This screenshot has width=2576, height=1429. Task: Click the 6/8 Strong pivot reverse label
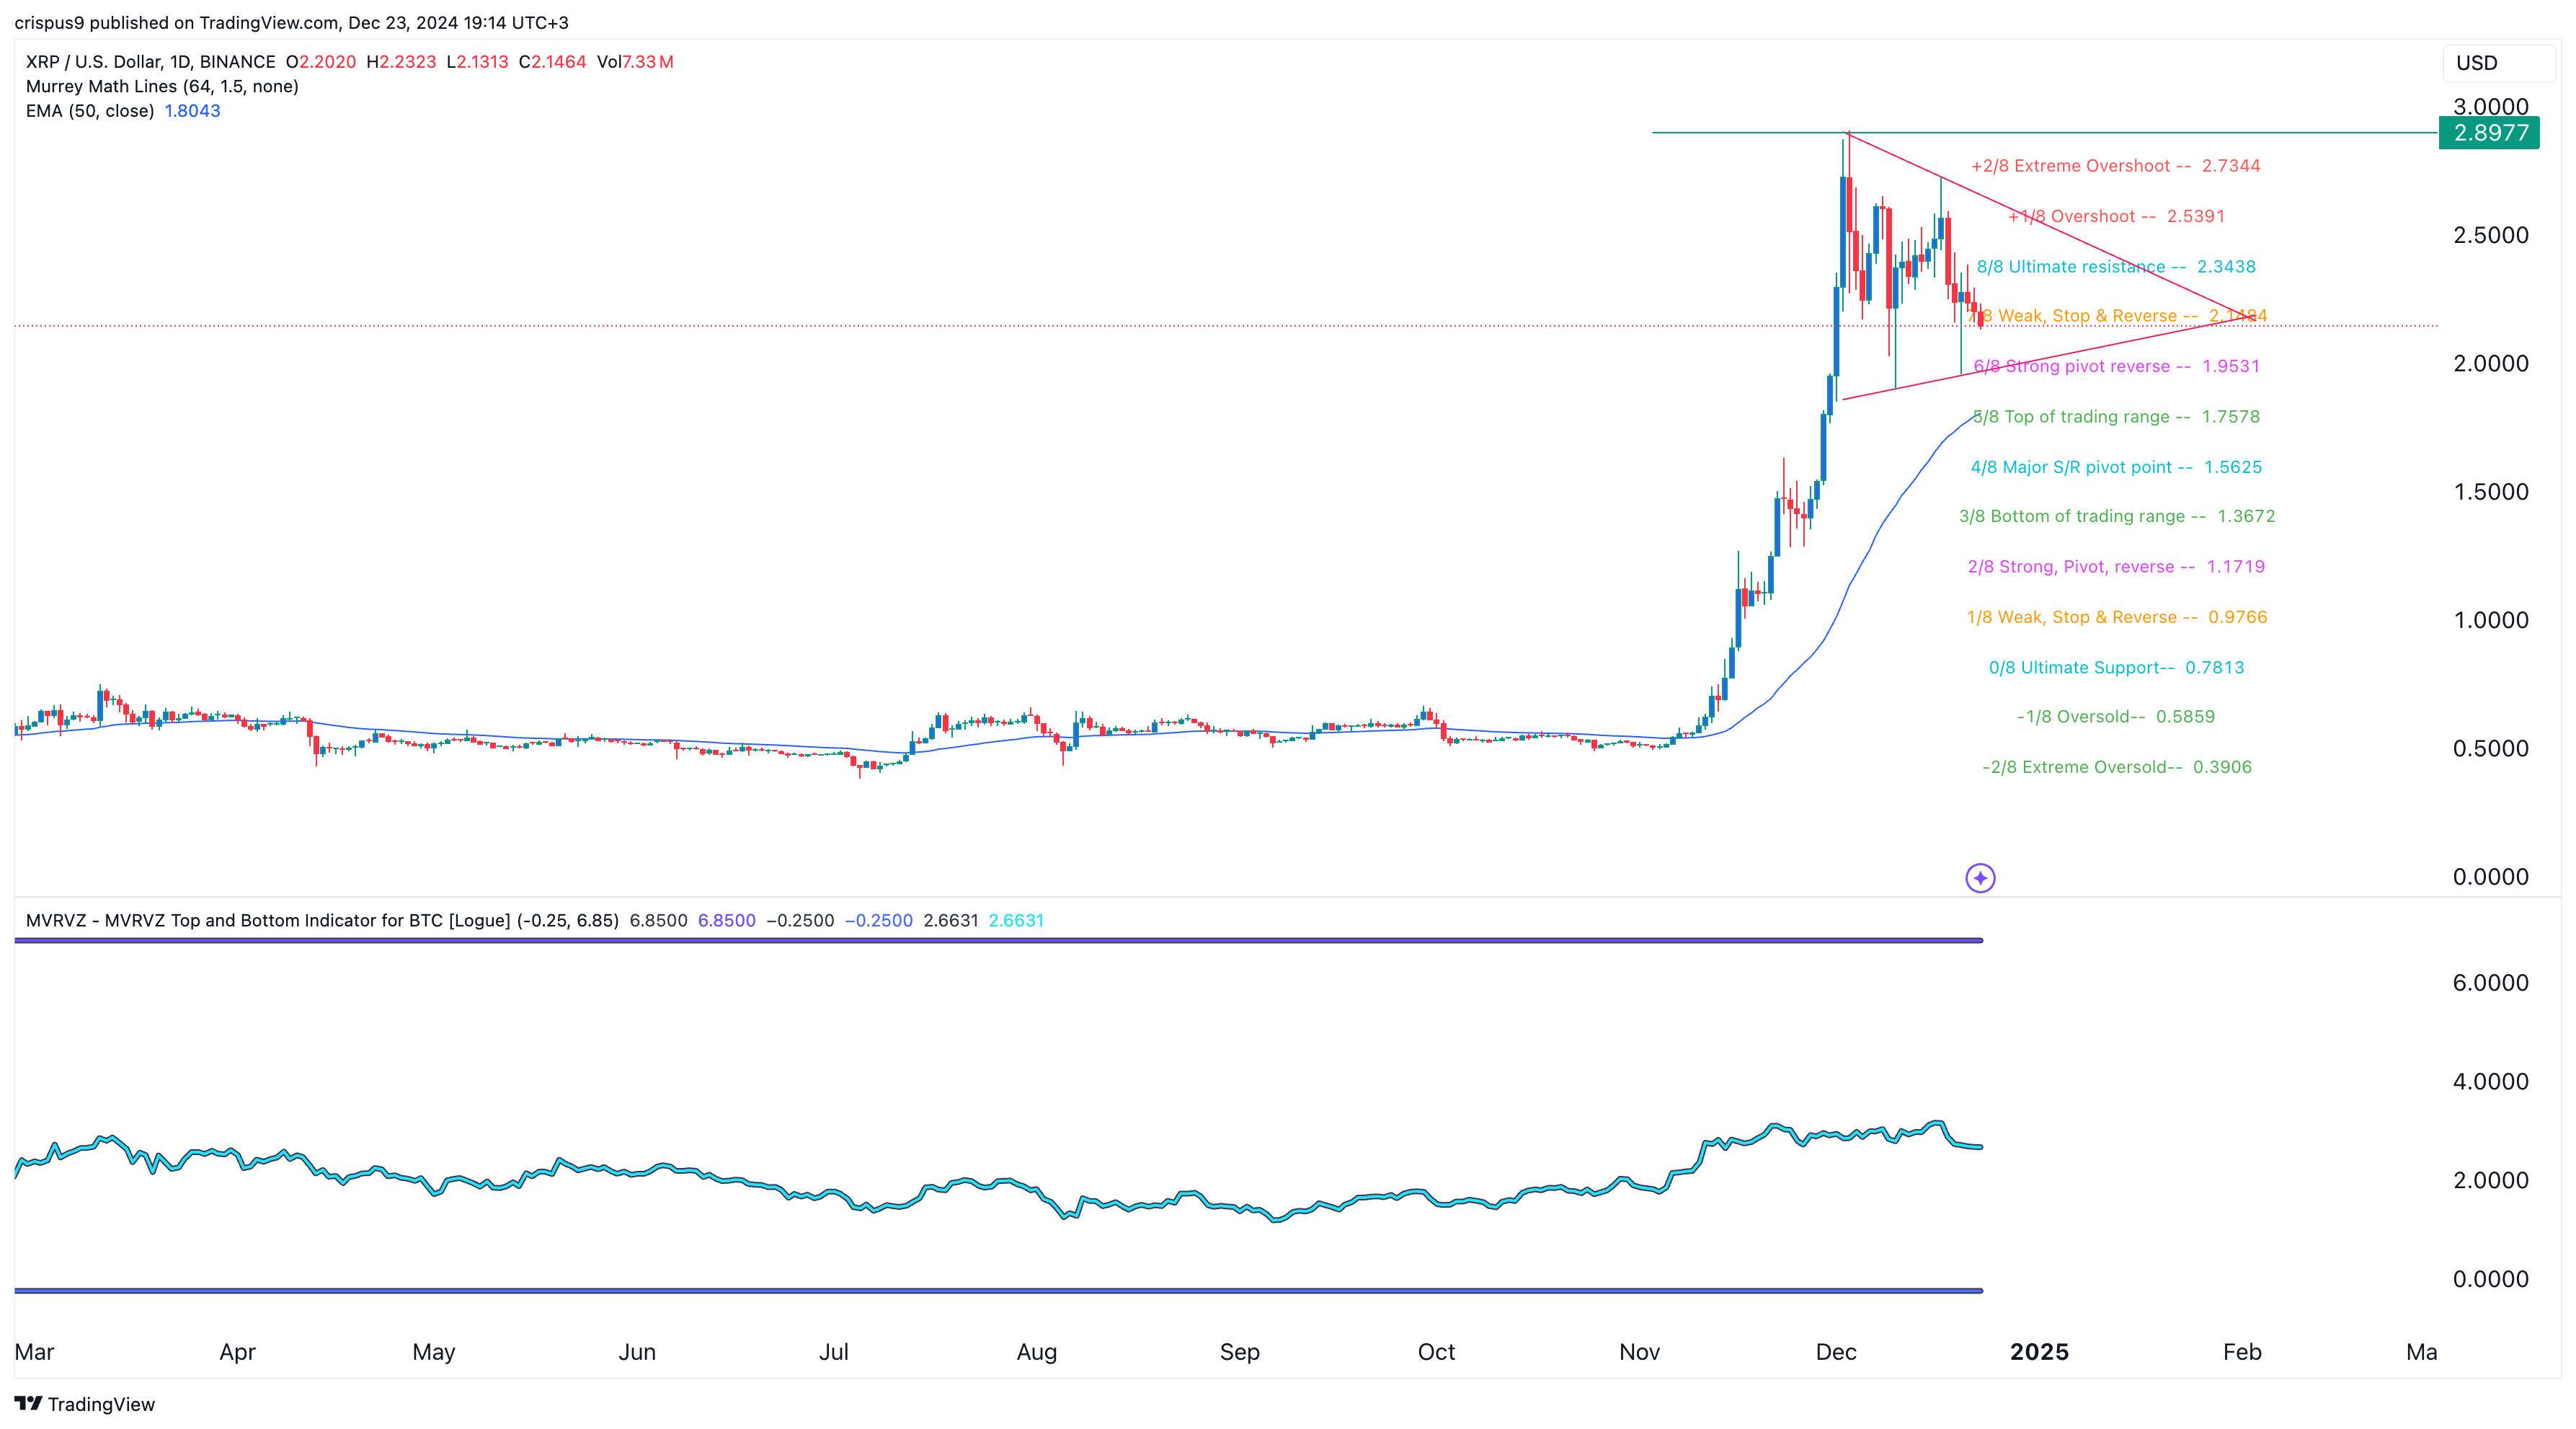pyautogui.click(x=2116, y=366)
